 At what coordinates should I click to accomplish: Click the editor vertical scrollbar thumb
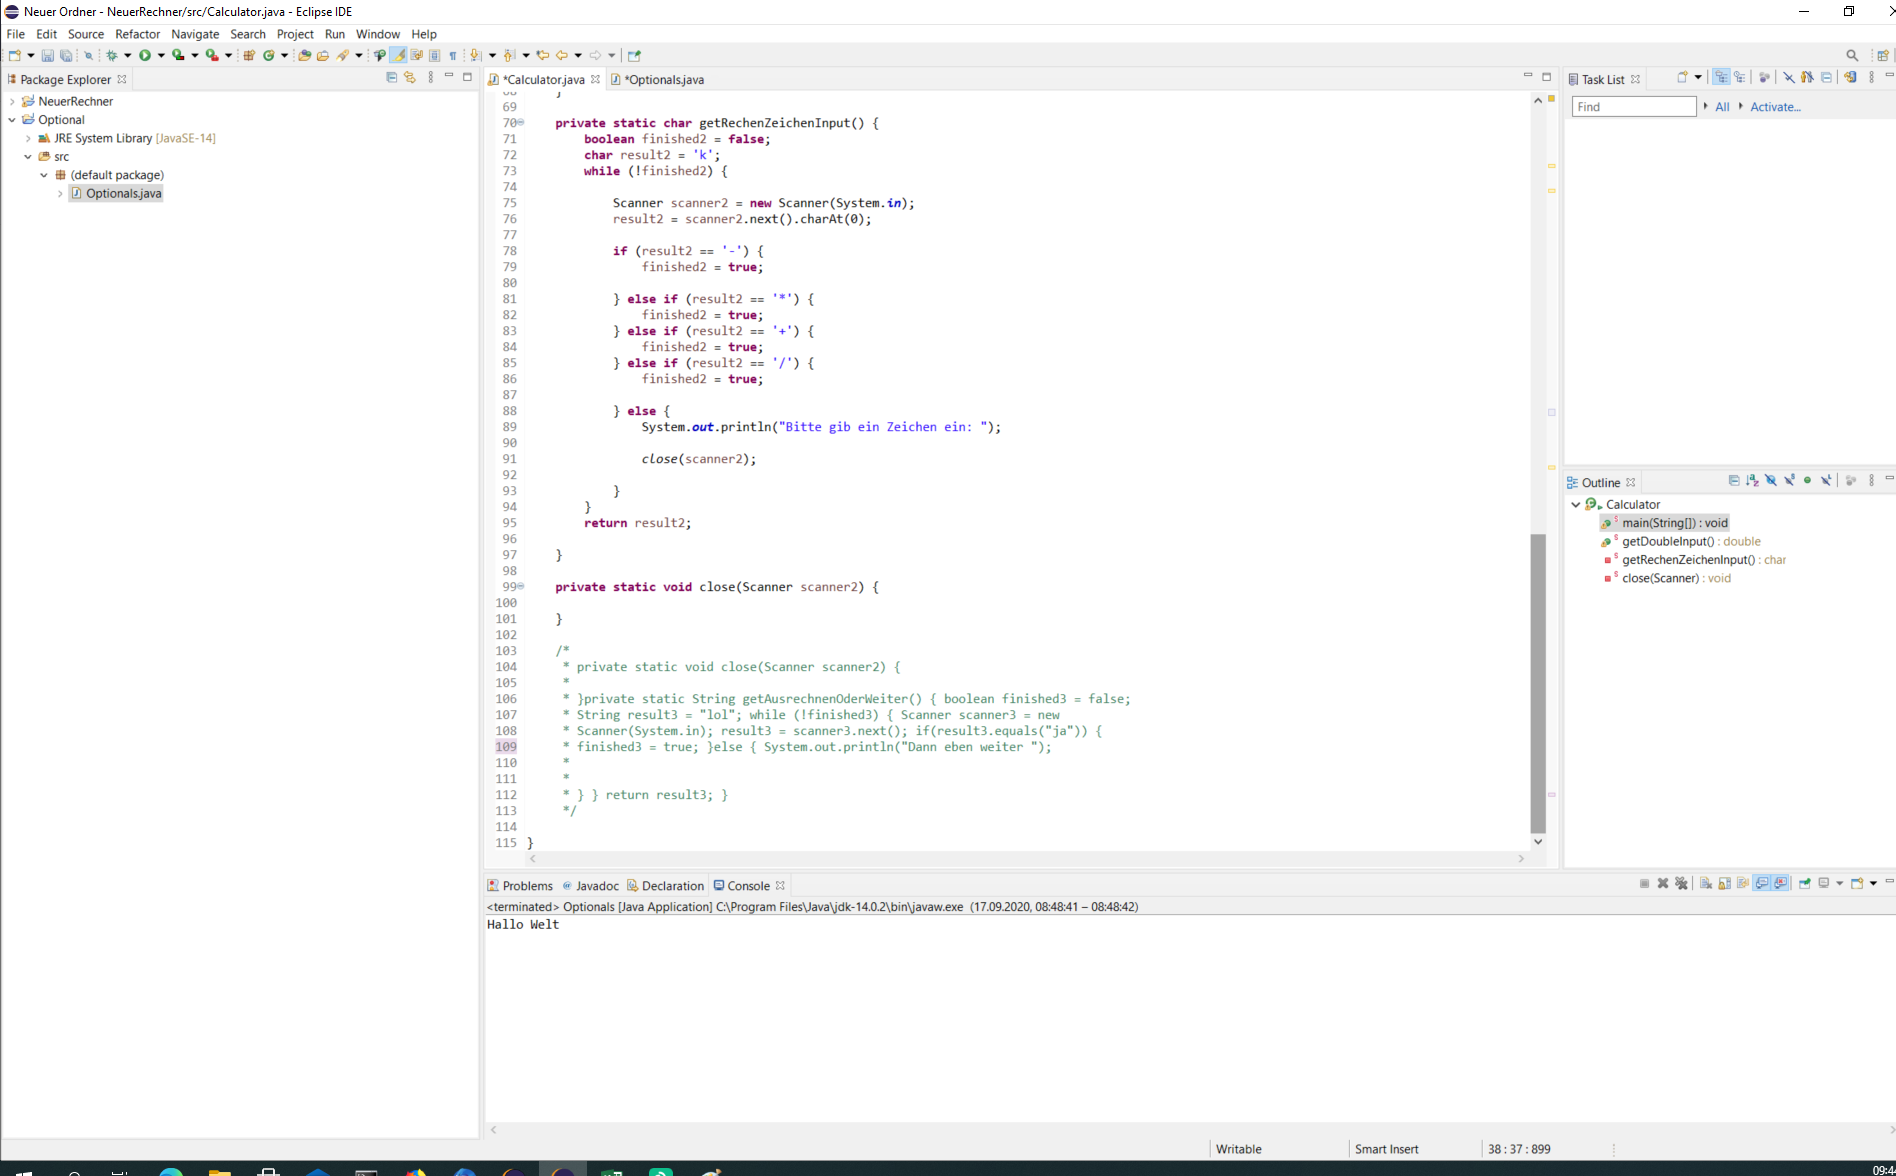(x=1538, y=680)
